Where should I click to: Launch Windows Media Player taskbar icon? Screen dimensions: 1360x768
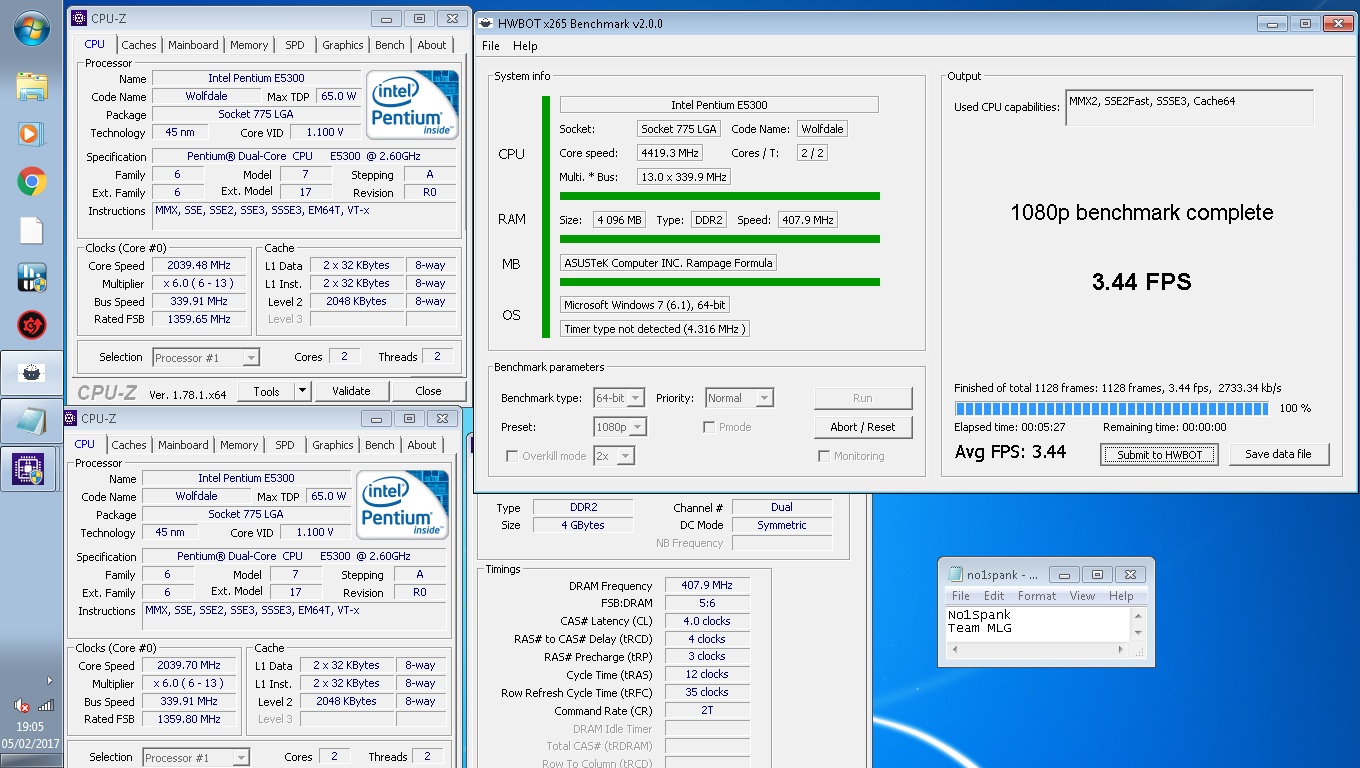[x=30, y=133]
